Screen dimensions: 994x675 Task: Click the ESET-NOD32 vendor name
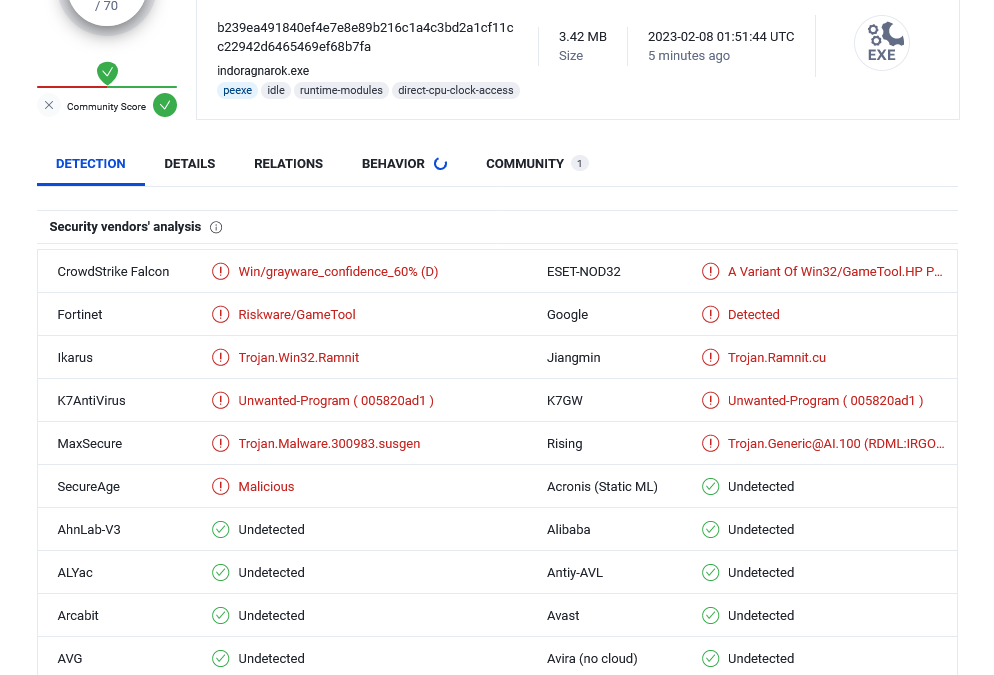coord(584,272)
